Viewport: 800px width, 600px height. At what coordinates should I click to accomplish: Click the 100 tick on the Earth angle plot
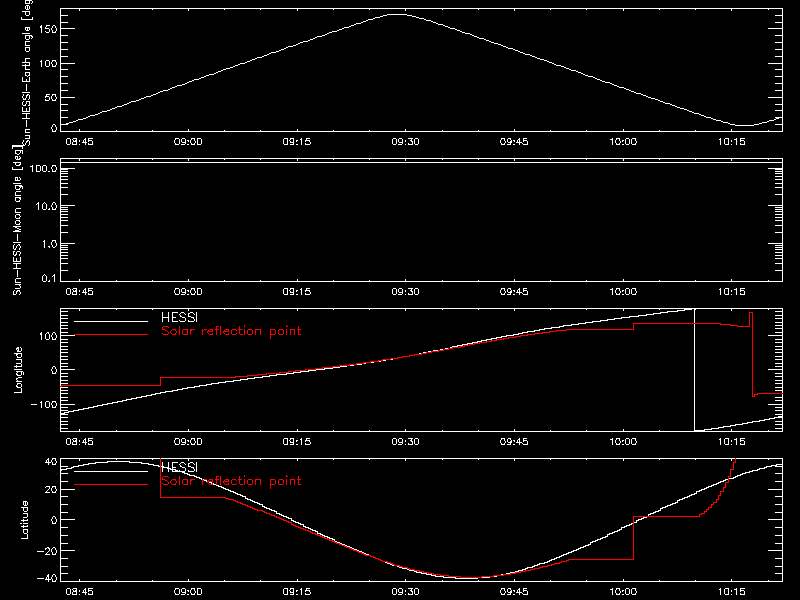pyautogui.click(x=47, y=64)
